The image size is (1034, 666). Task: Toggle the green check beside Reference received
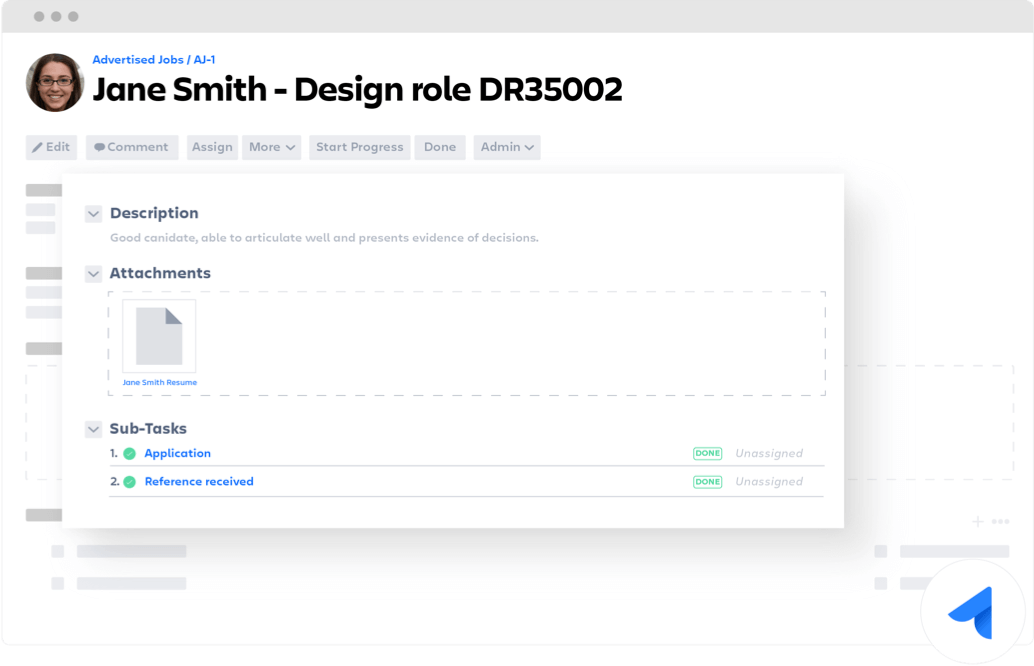[130, 481]
